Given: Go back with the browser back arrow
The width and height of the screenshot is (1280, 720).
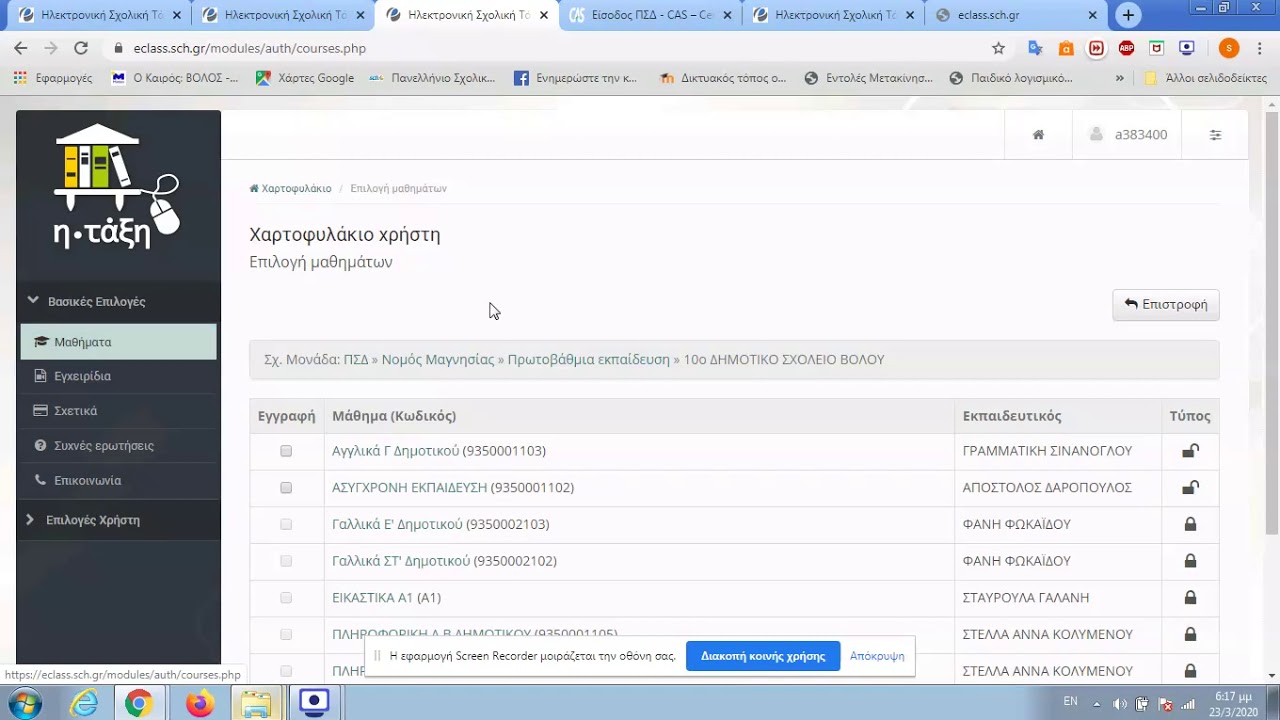Looking at the screenshot, I should tap(21, 48).
